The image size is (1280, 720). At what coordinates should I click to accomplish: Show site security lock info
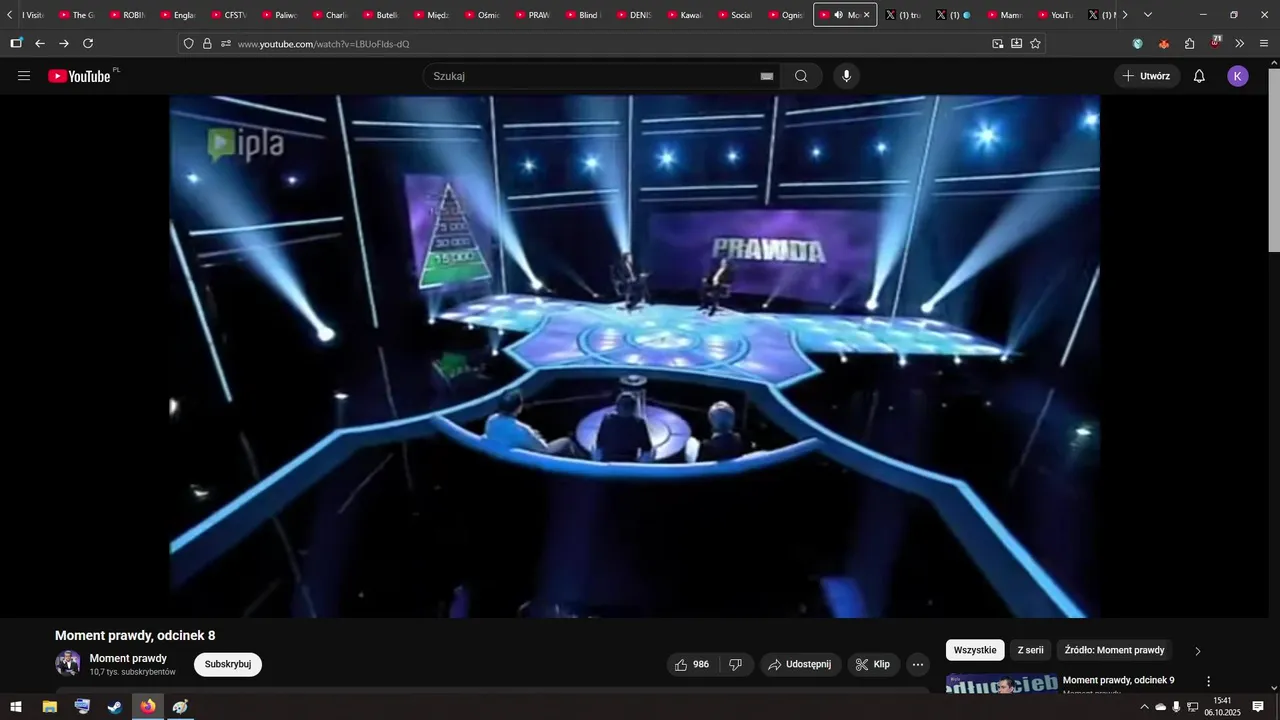(x=207, y=44)
